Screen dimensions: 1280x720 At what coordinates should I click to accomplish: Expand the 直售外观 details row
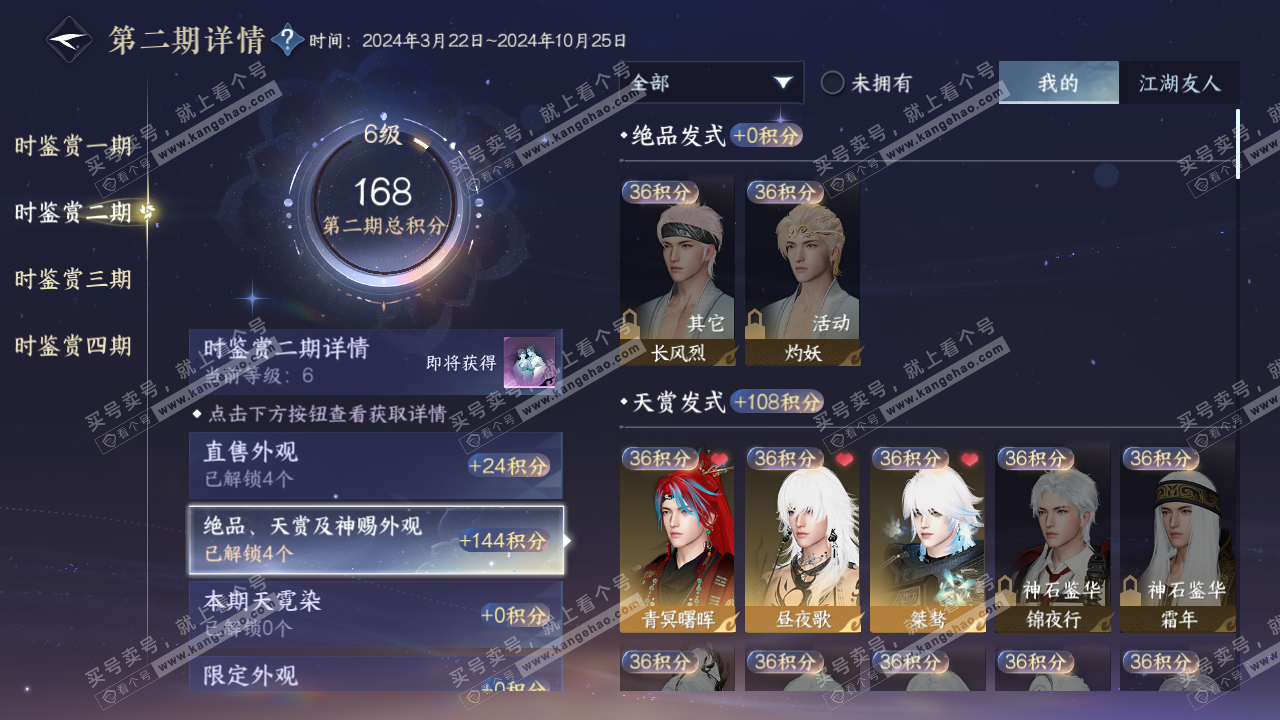[x=376, y=465]
